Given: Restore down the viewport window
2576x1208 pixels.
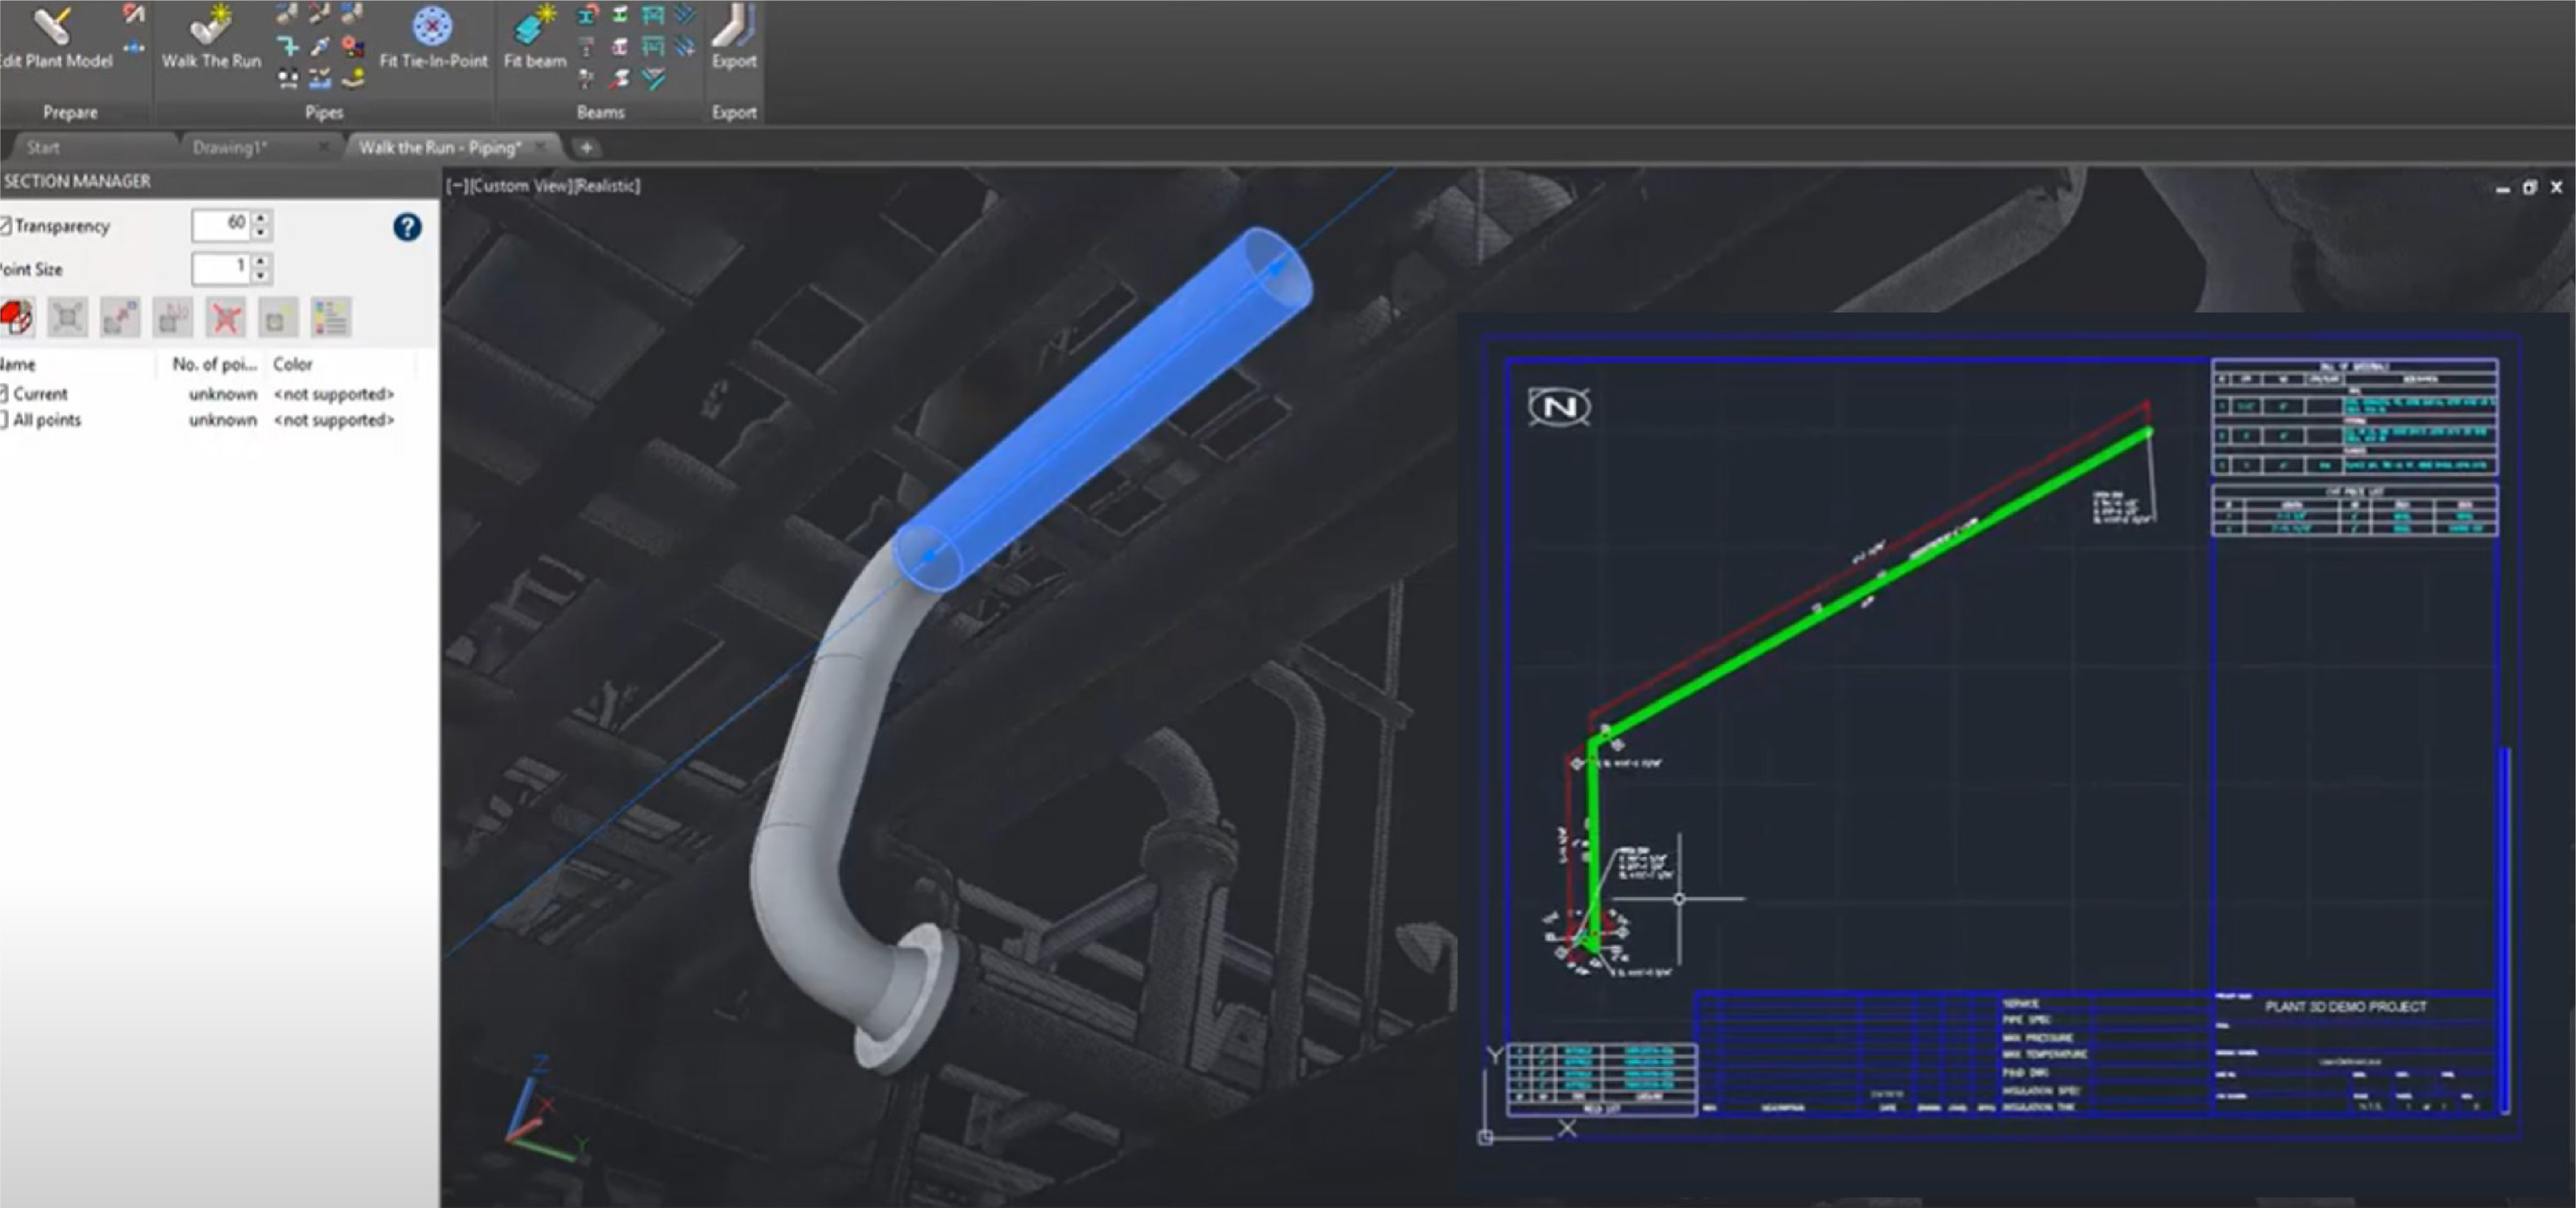Looking at the screenshot, I should 2529,187.
